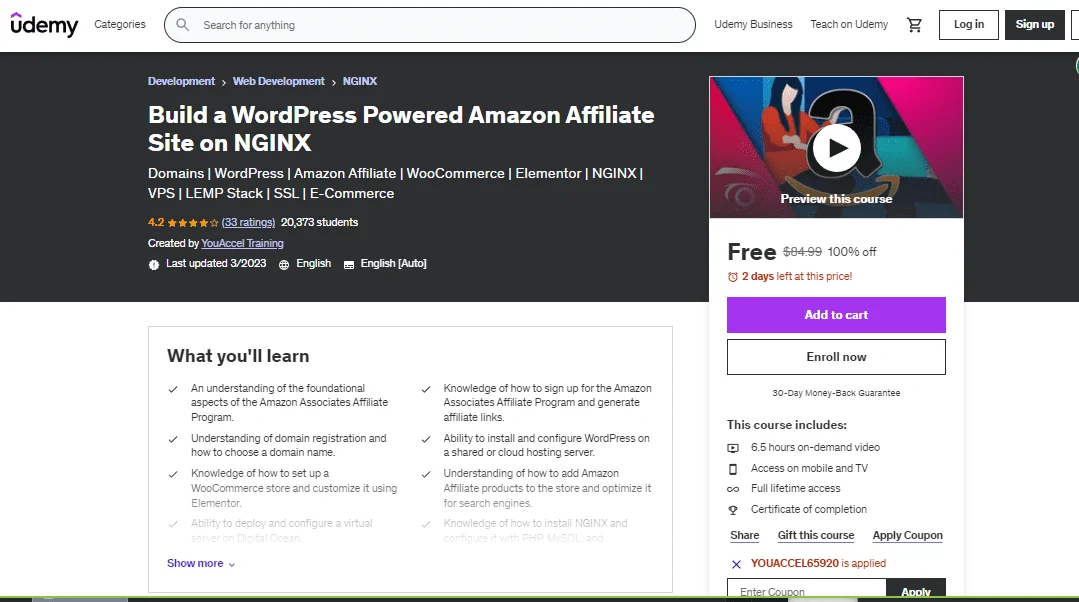Click the trophy icon beside Certificate of completion
Screen dimensions: 1079x602
pyautogui.click(x=733, y=510)
